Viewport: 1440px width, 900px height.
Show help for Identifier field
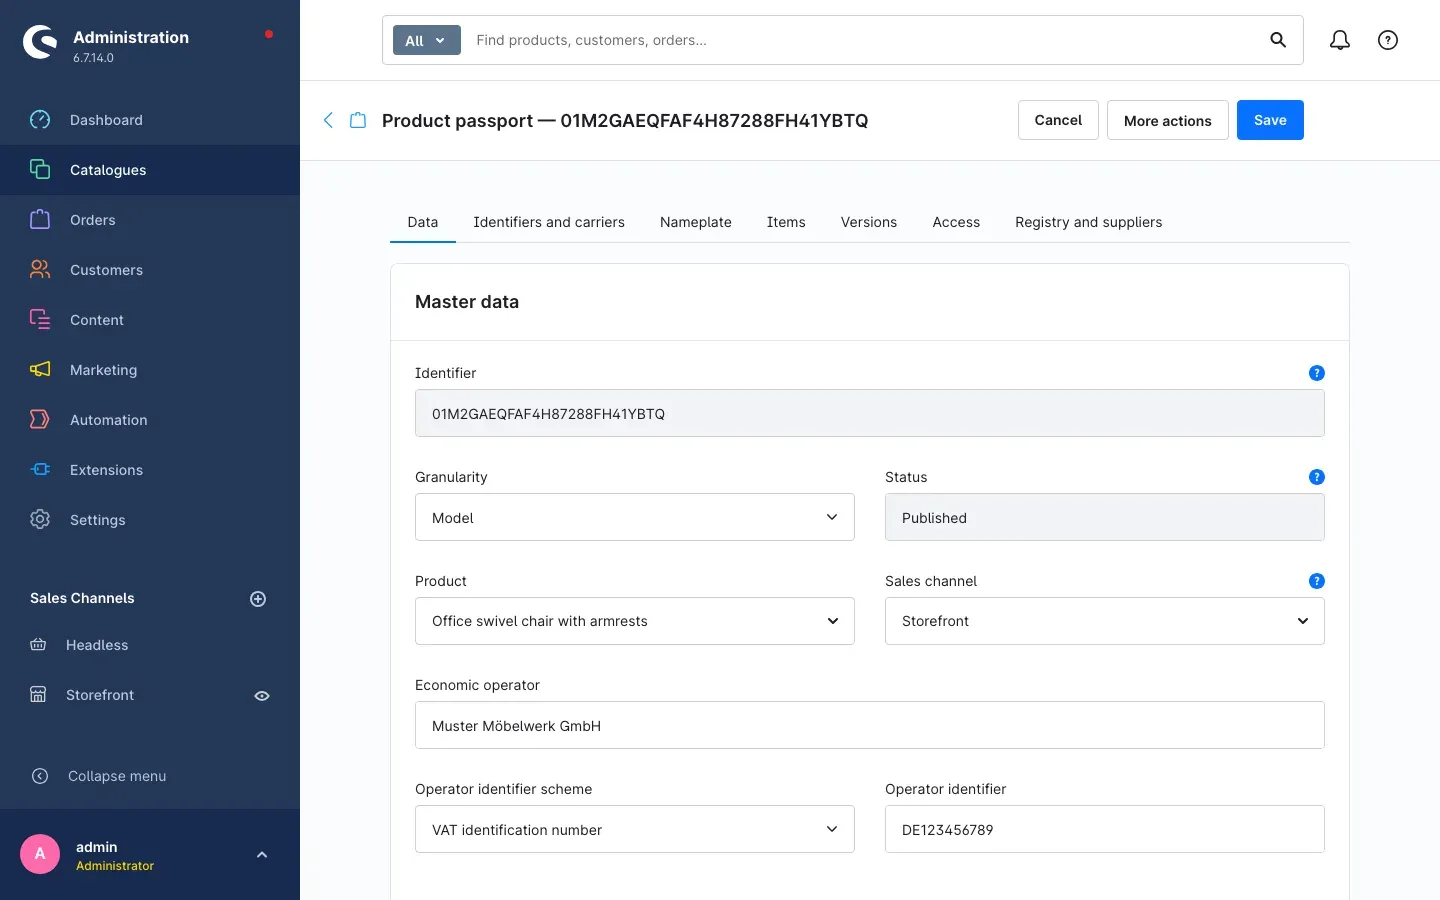[x=1317, y=373]
